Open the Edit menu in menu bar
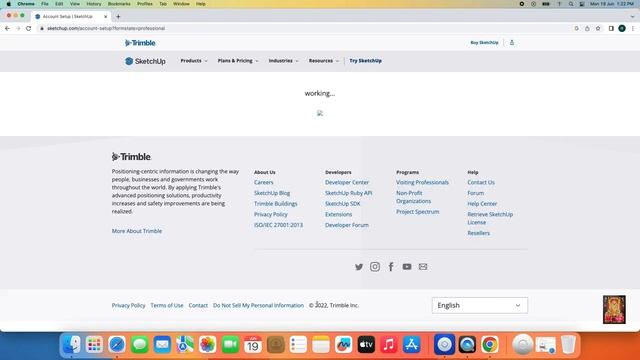The image size is (640, 360). (59, 4)
